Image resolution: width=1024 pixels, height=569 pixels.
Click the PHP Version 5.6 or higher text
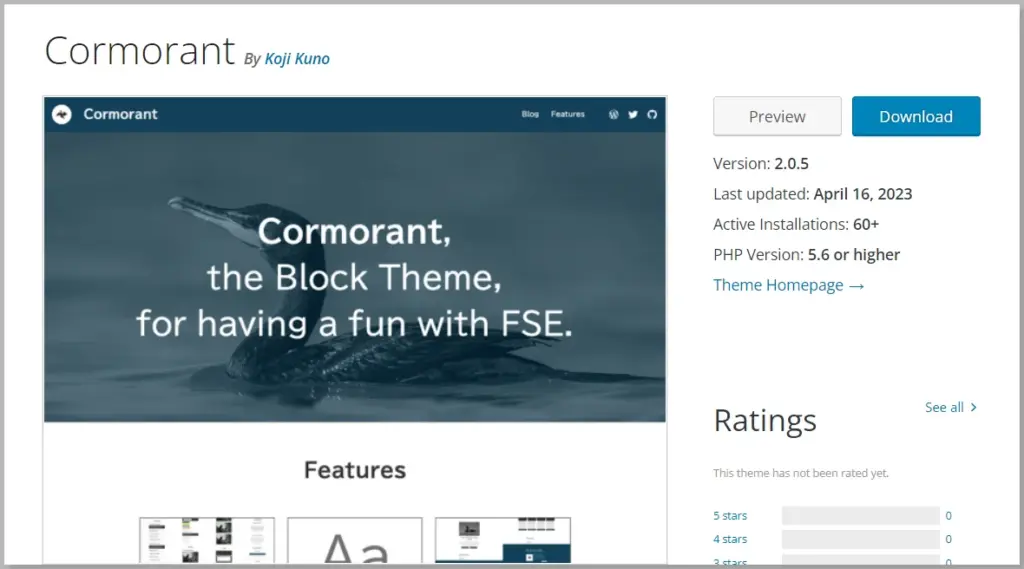[854, 255]
